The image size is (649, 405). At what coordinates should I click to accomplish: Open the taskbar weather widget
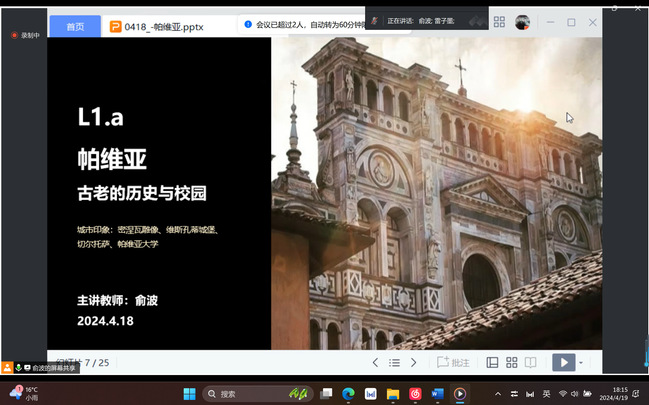click(24, 394)
